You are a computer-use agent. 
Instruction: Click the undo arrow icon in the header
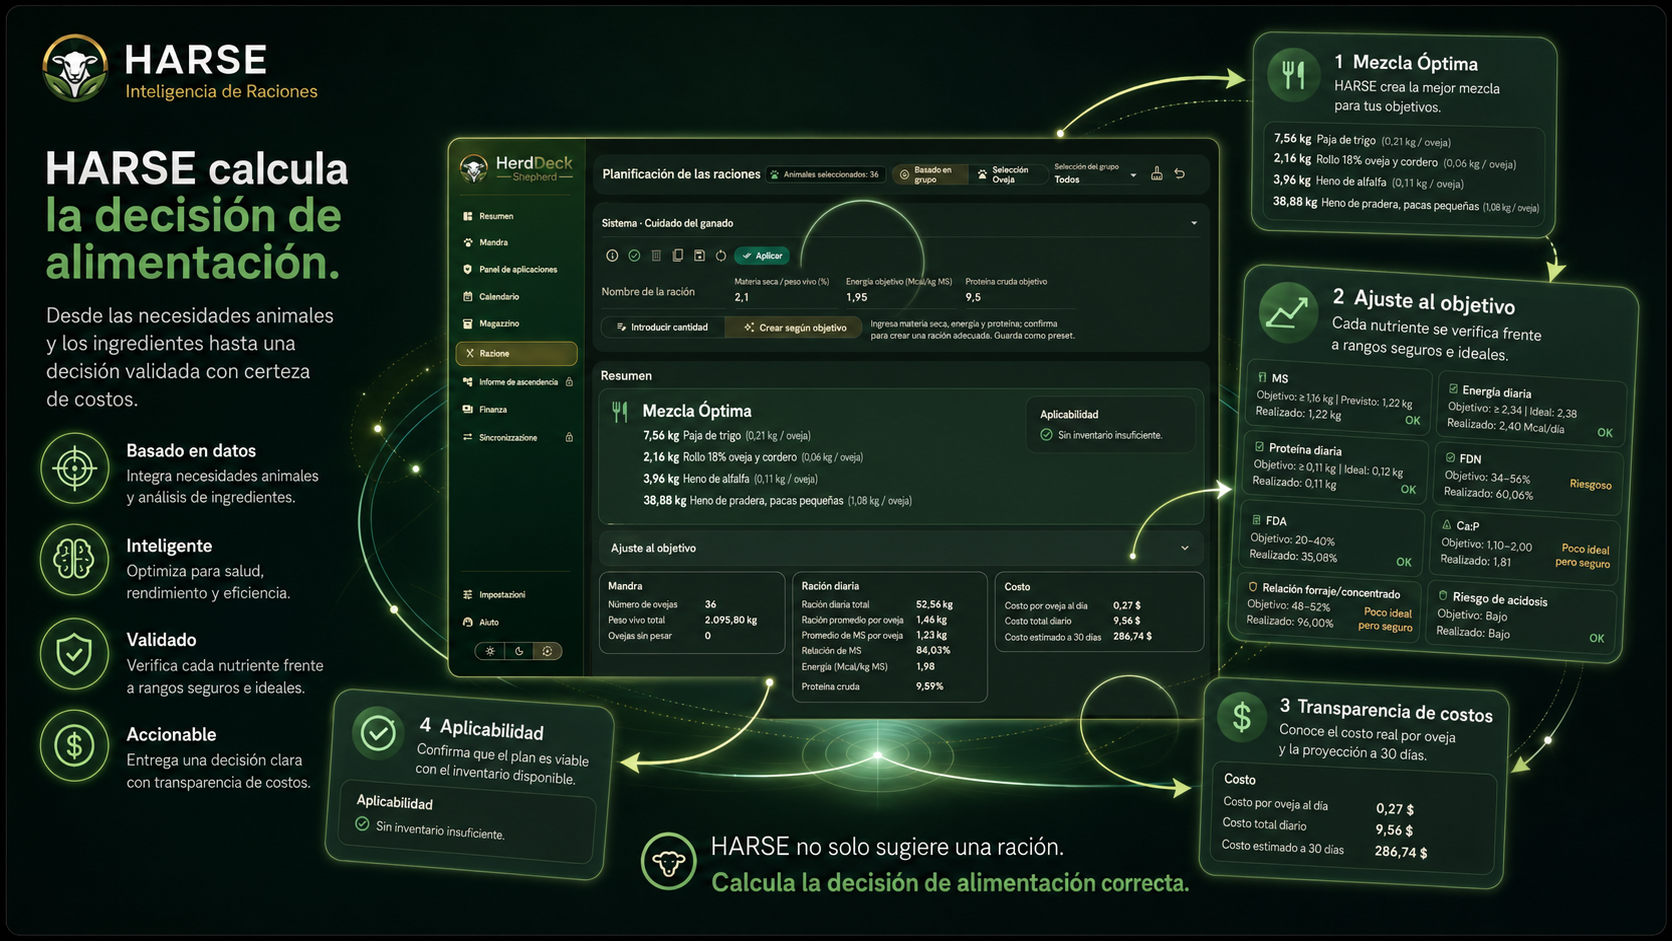pyautogui.click(x=1180, y=174)
